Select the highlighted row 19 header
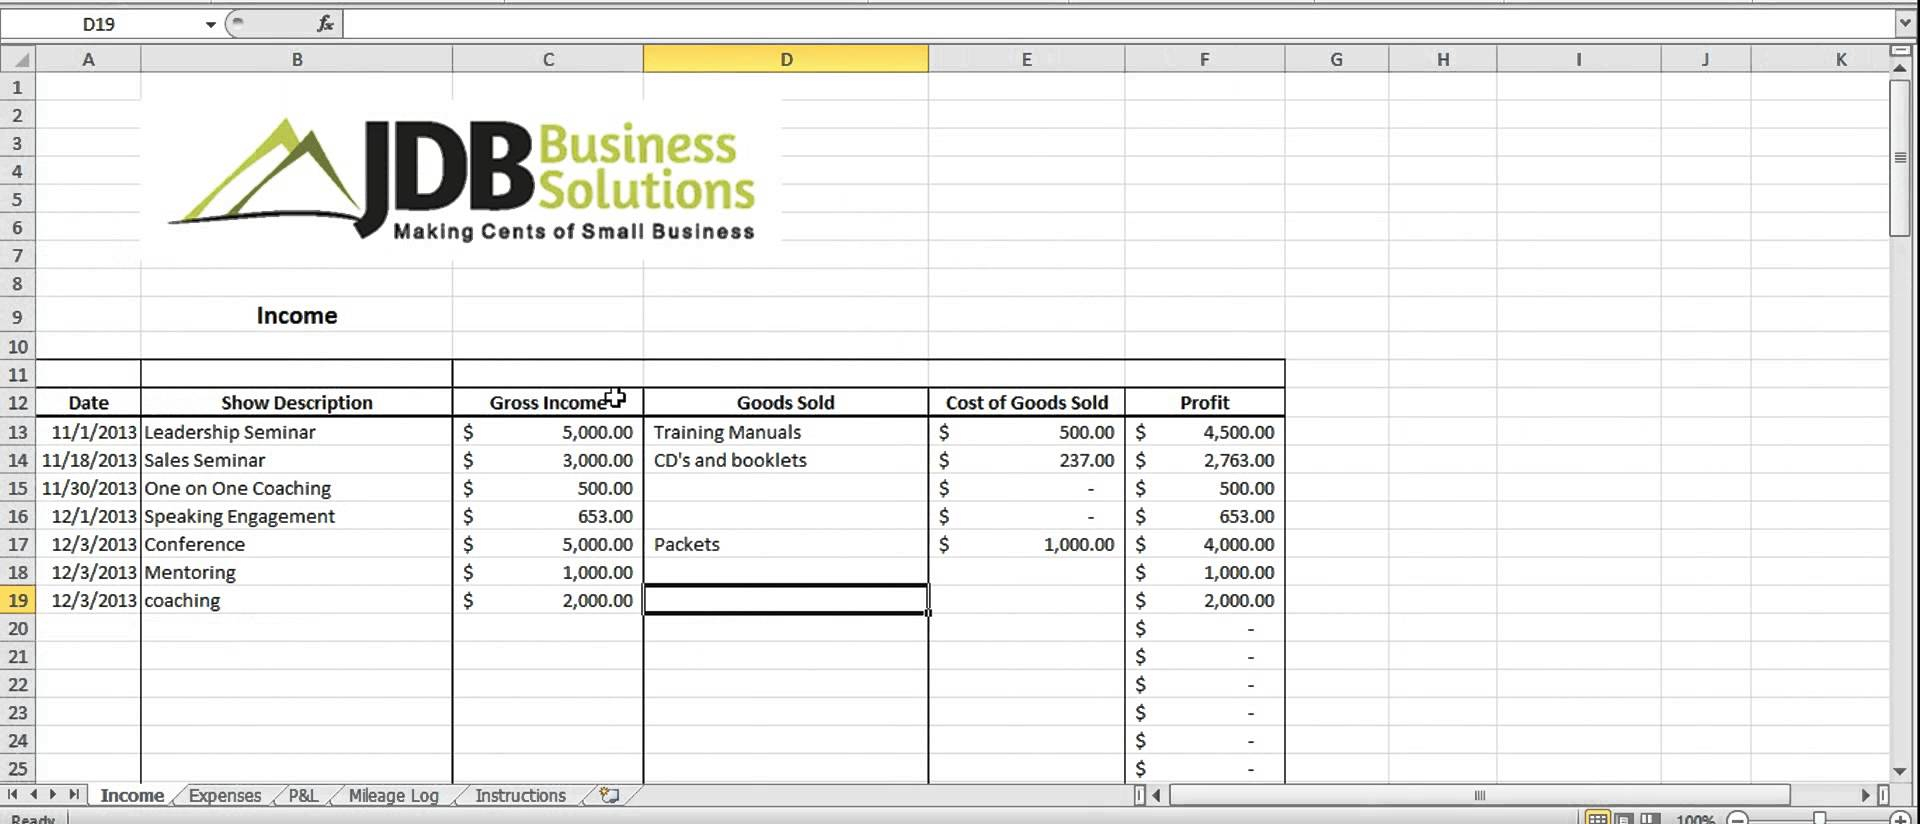 [x=18, y=600]
